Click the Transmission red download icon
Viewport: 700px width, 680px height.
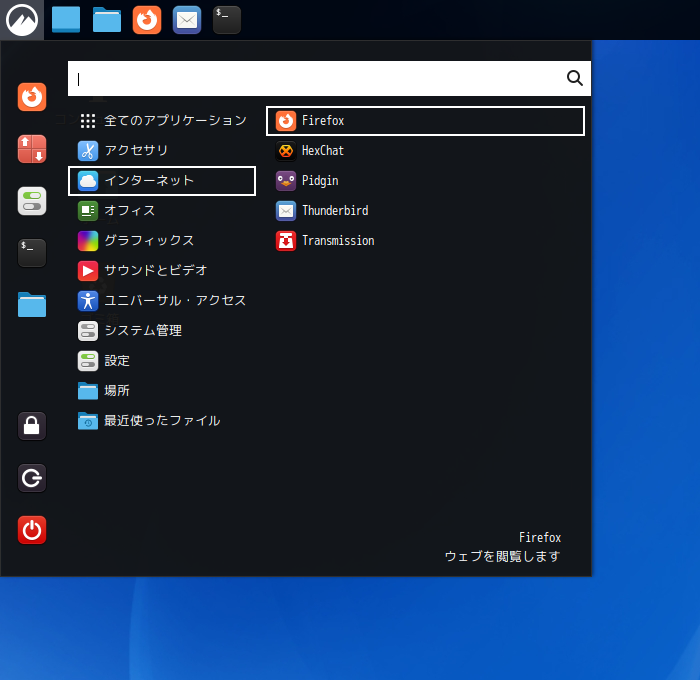coord(286,241)
